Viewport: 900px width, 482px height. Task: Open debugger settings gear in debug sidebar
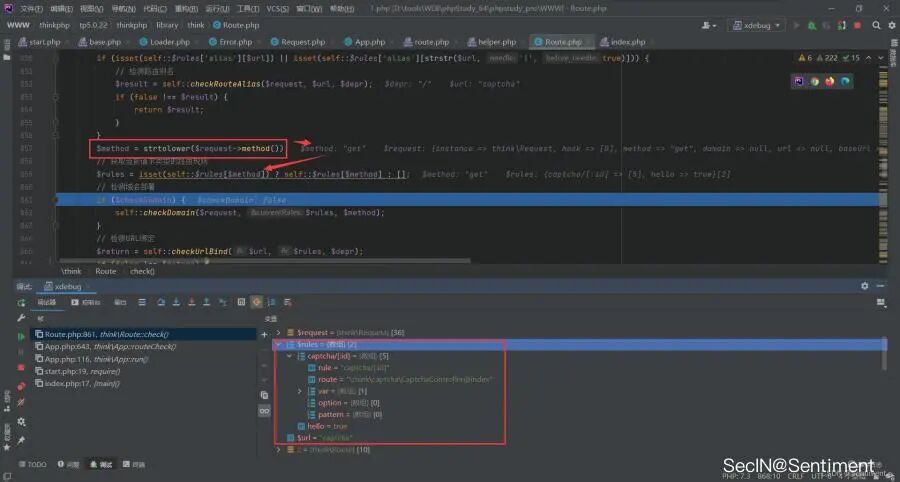[21, 422]
